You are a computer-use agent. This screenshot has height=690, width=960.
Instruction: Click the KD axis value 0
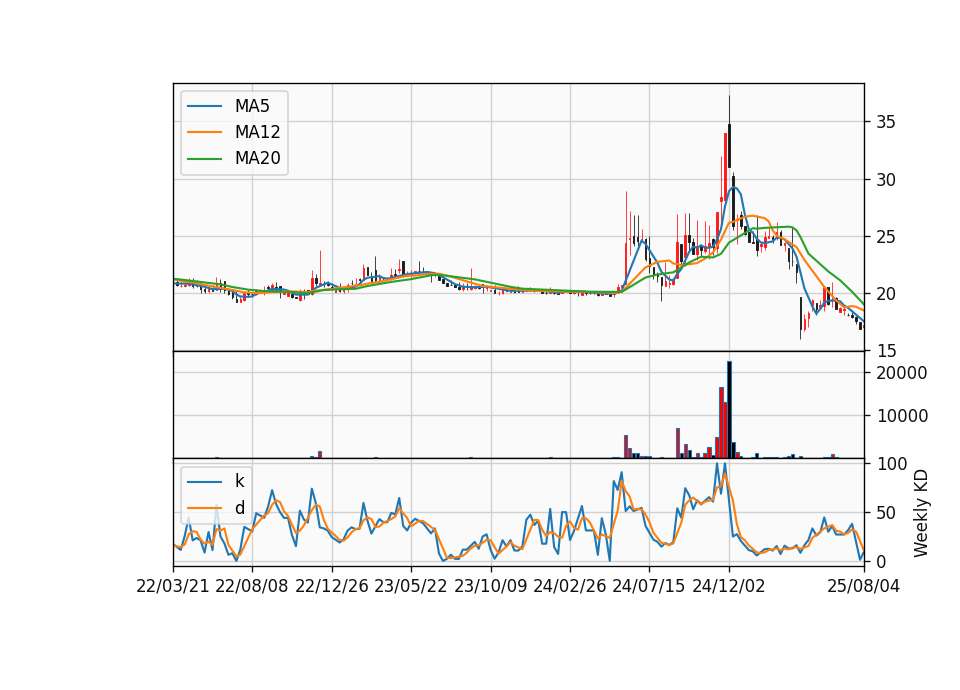click(881, 561)
